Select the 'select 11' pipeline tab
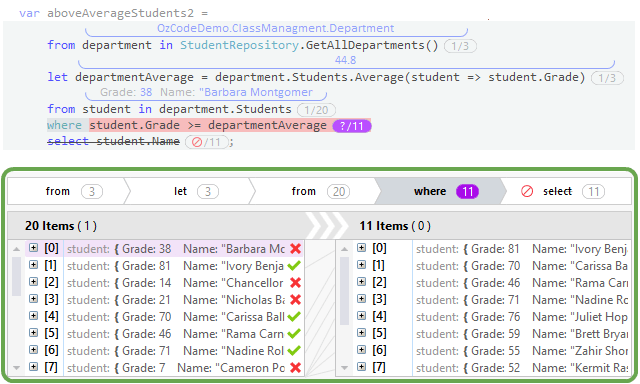Screen dimensions: 640x384 coord(567,191)
